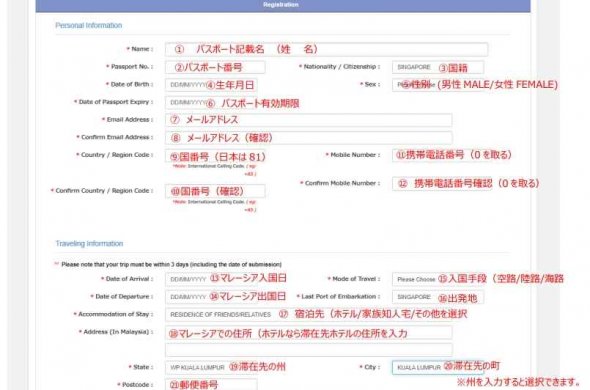Click the second Address line field
This screenshot has width=590, height=390.
[308, 350]
